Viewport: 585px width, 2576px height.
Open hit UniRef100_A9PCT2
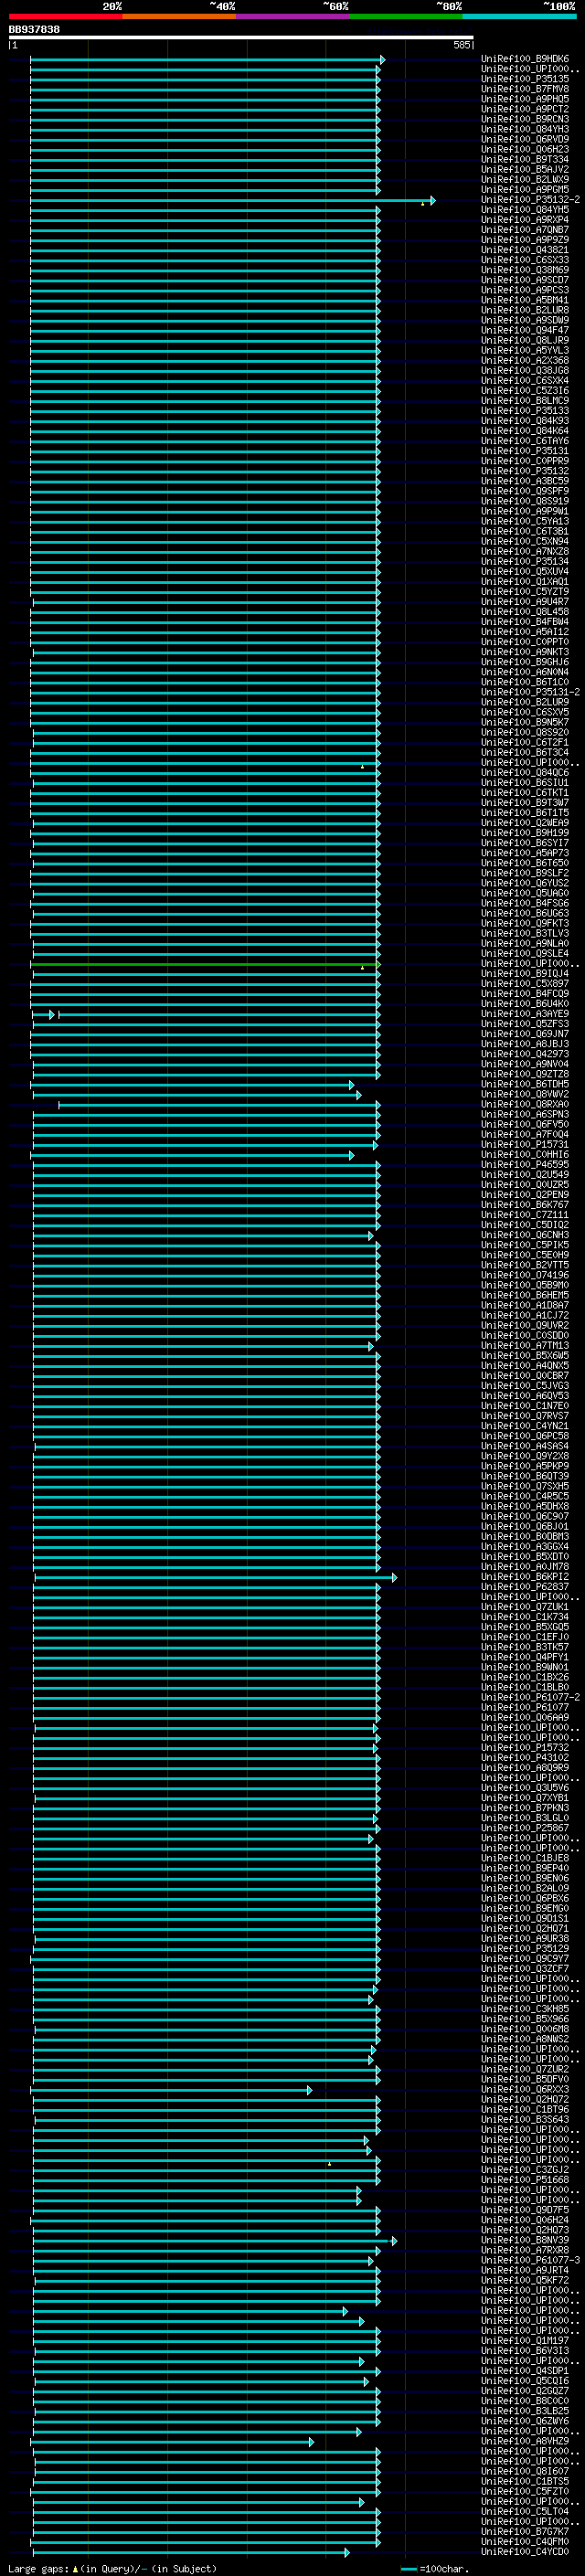tap(525, 109)
